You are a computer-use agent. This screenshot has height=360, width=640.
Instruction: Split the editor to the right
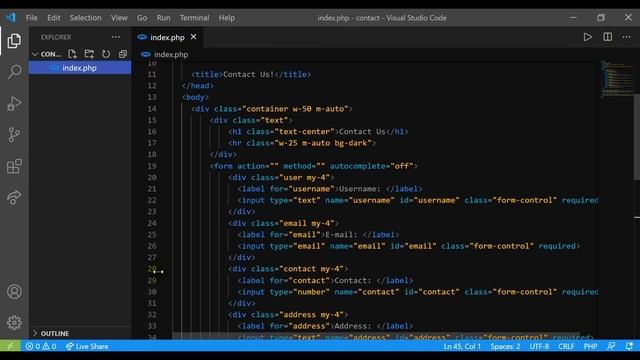(x=607, y=37)
